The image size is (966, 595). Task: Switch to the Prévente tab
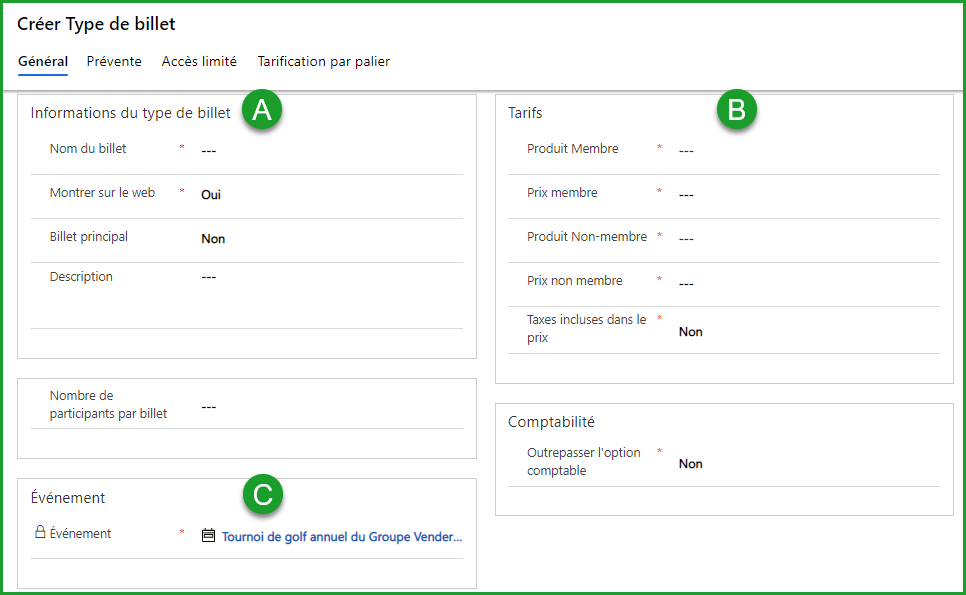(114, 62)
